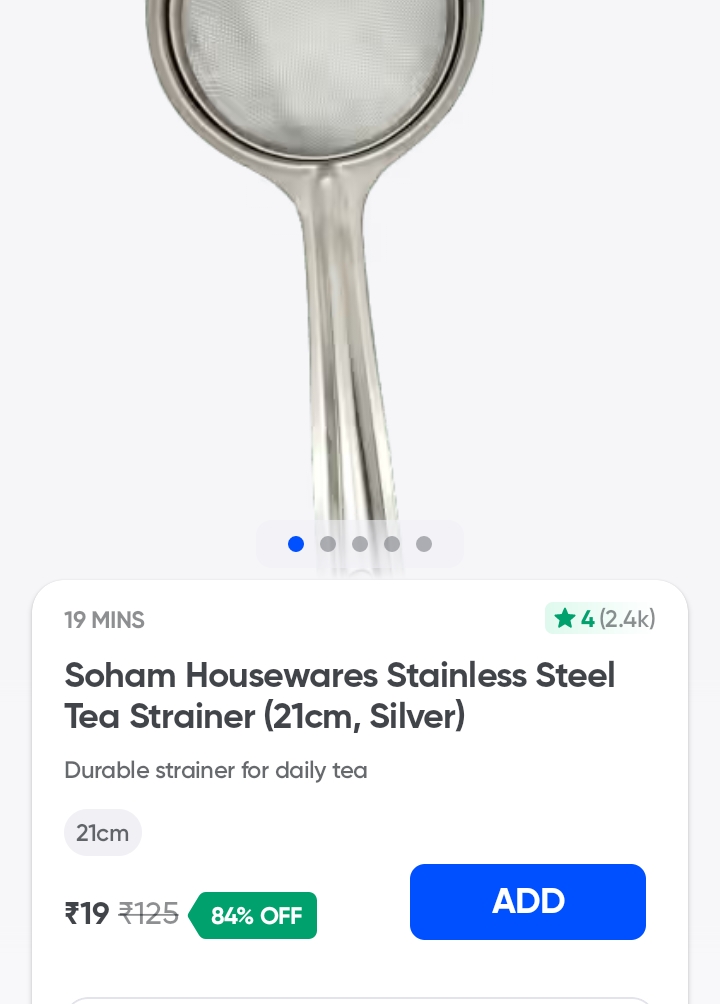Tap the 'Durable strainer for daily tea' description

pyautogui.click(x=216, y=771)
